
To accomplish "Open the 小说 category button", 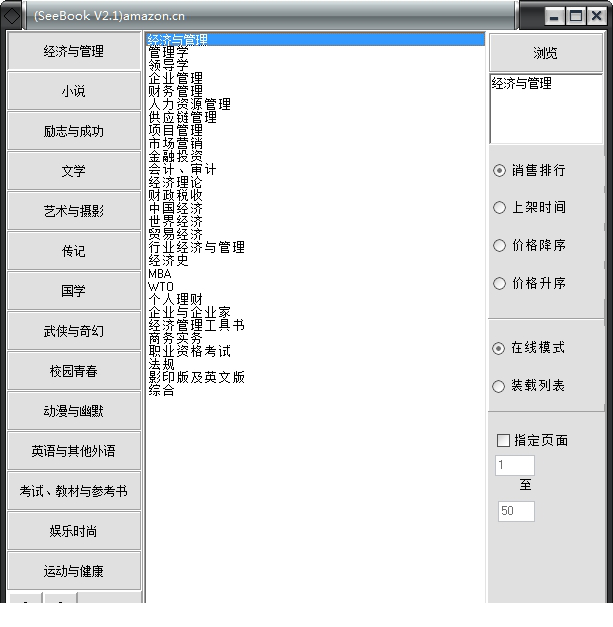I will (x=74, y=91).
